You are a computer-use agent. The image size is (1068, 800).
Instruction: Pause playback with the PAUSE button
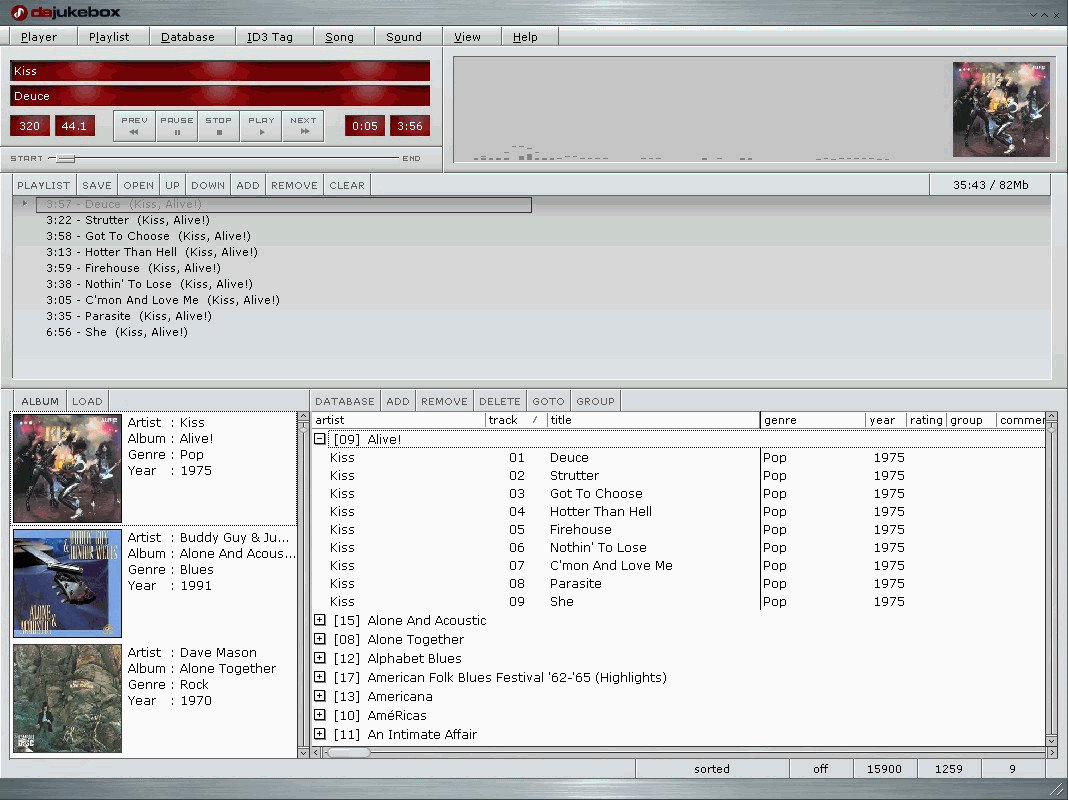176,126
